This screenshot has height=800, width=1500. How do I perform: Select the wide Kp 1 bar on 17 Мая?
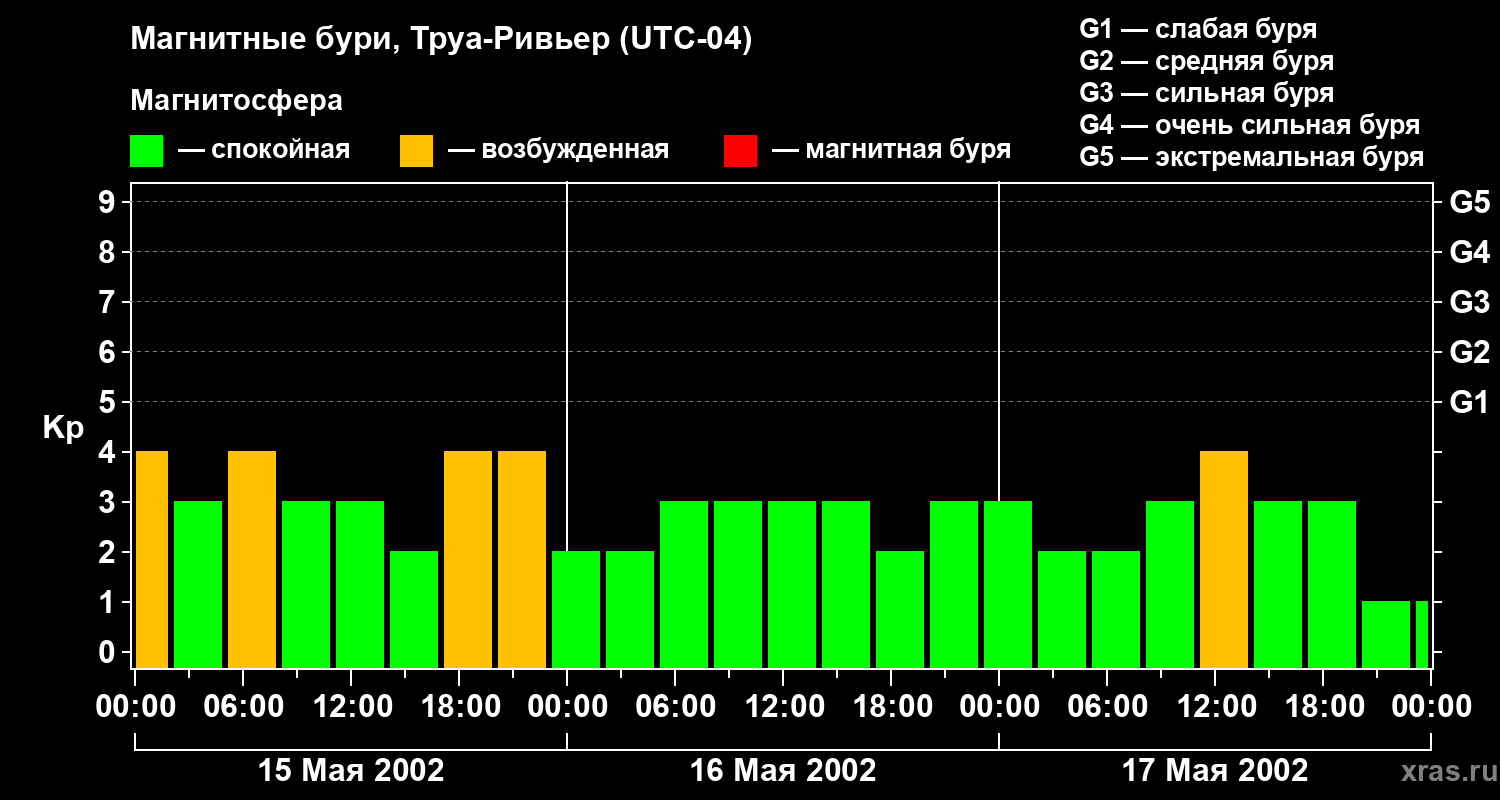coord(1386,635)
